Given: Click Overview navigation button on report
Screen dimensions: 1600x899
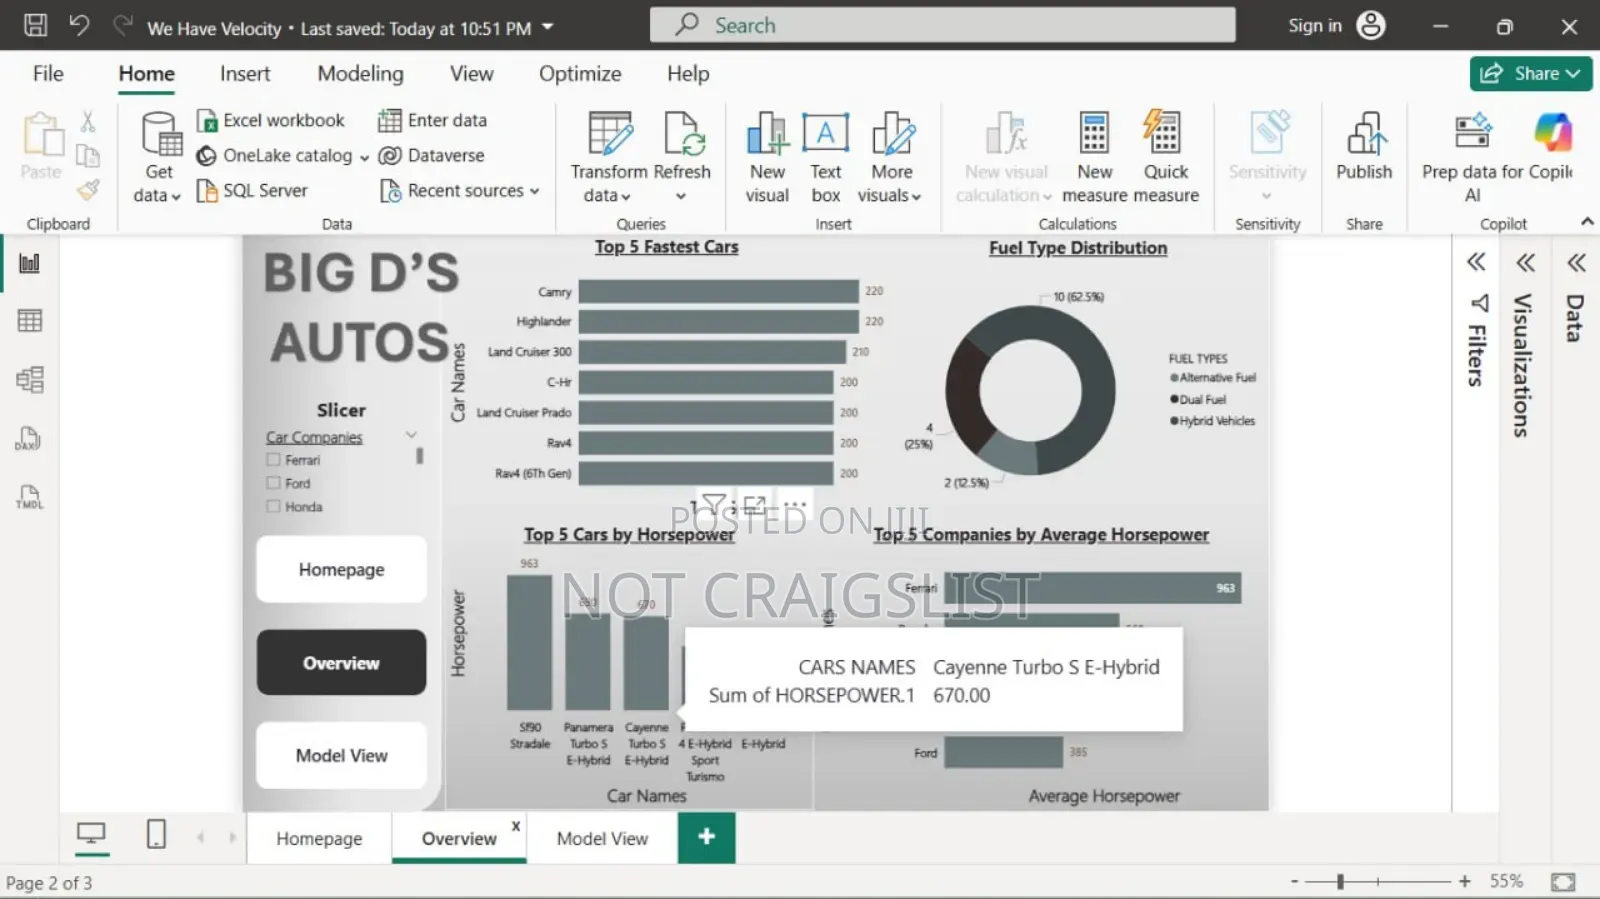Looking at the screenshot, I should tap(341, 662).
